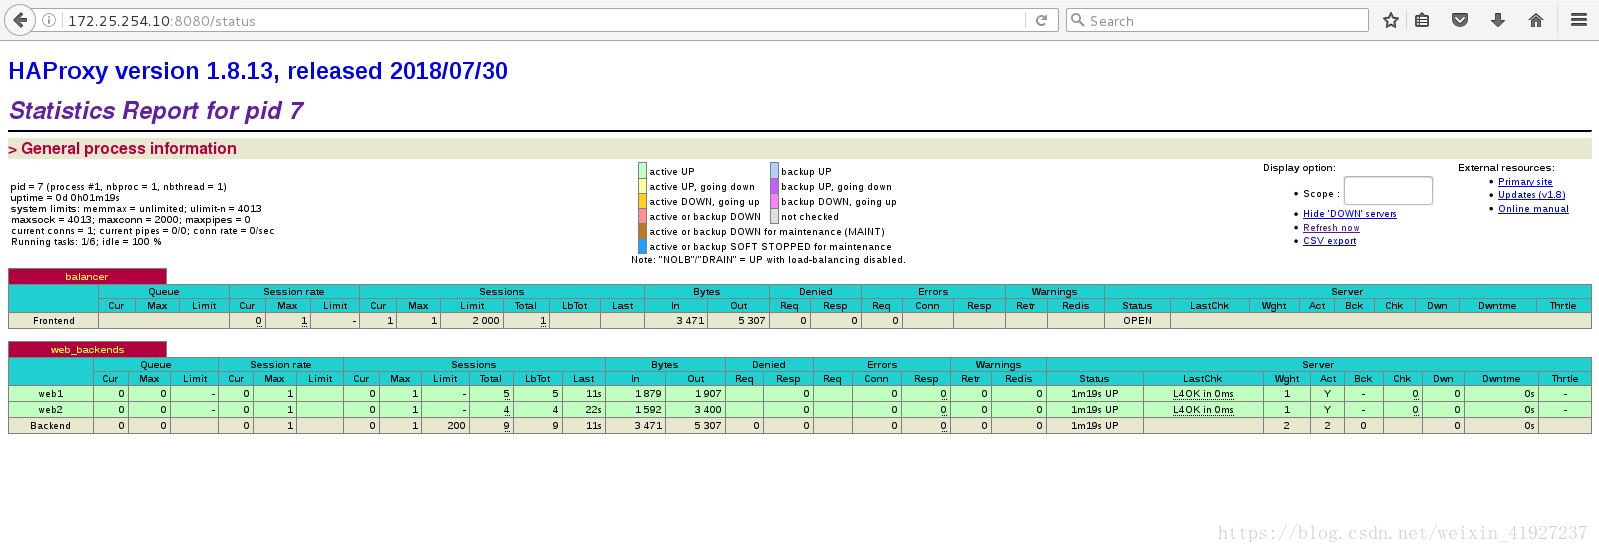Click the Refresh now link
This screenshot has height=553, width=1599.
click(x=1331, y=228)
